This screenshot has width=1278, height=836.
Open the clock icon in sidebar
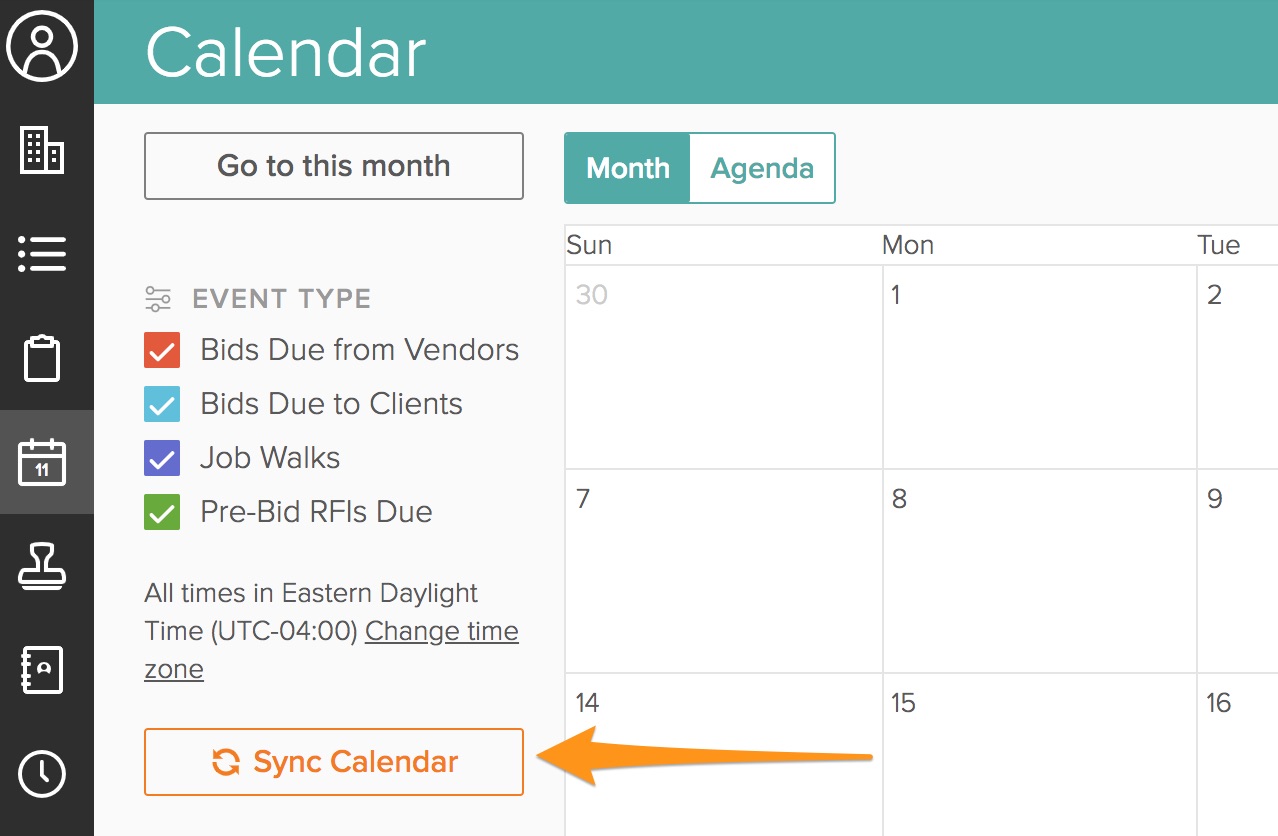coord(42,773)
